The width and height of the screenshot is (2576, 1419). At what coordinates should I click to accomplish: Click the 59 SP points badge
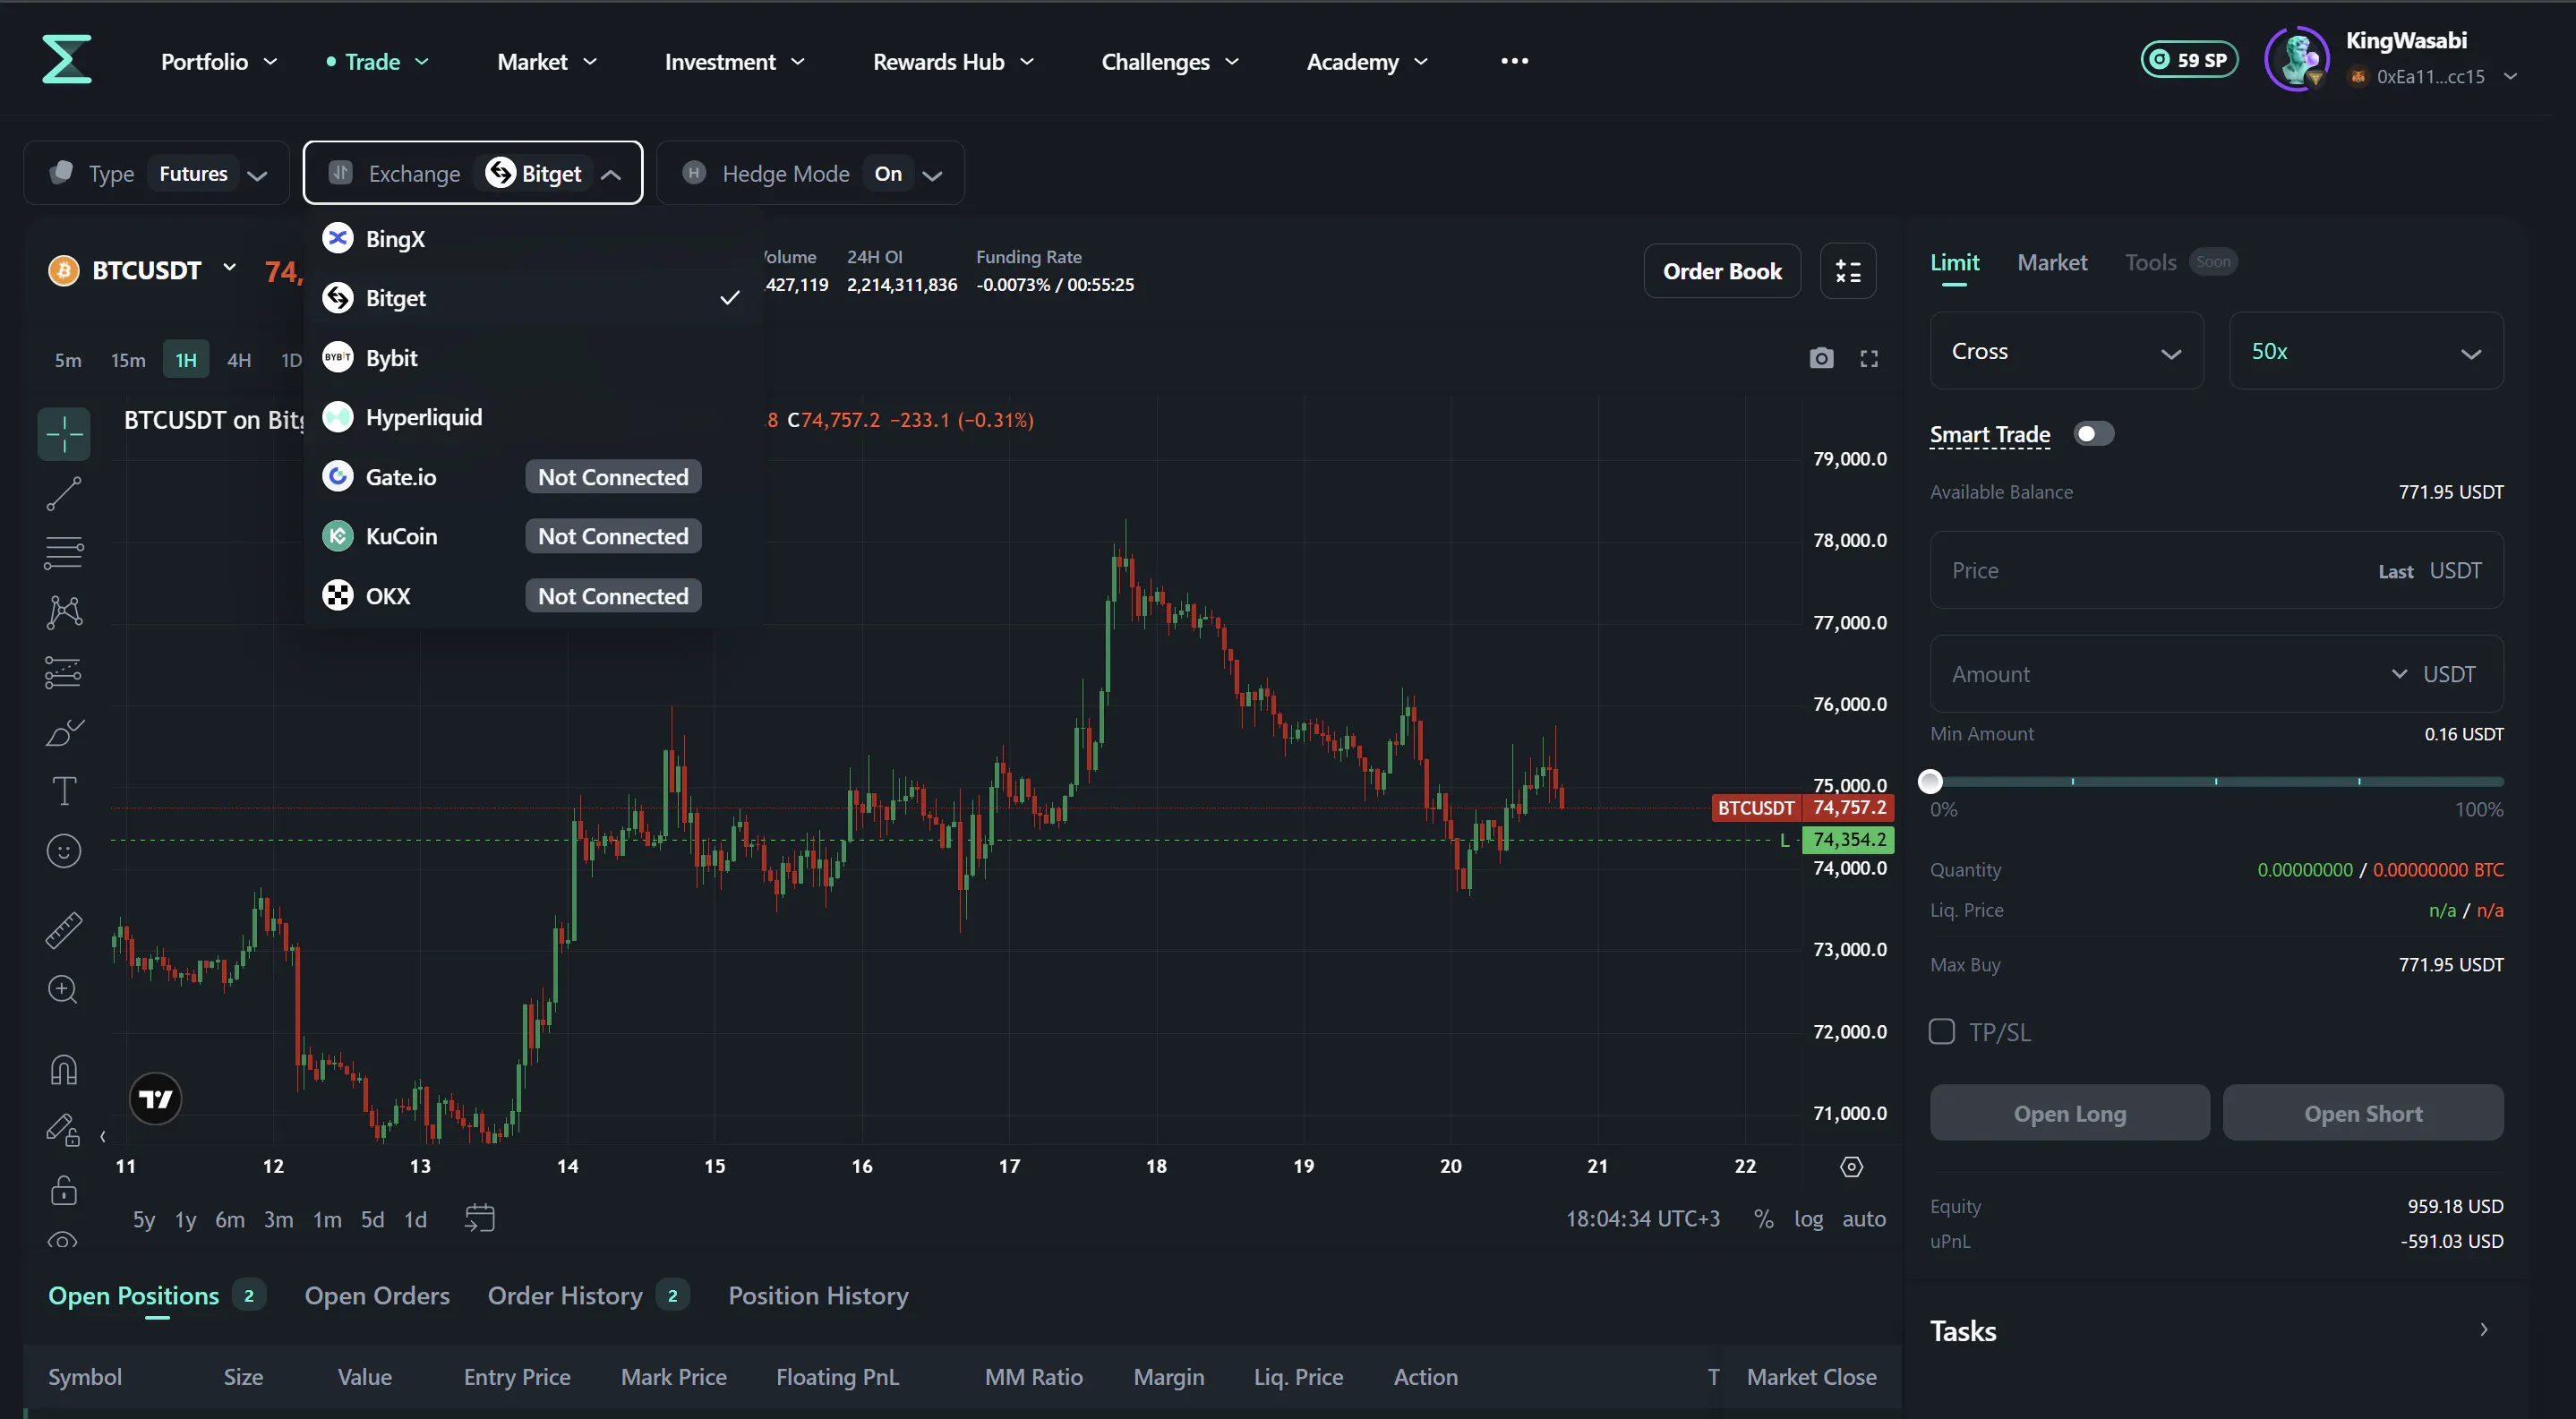pyautogui.click(x=2189, y=60)
